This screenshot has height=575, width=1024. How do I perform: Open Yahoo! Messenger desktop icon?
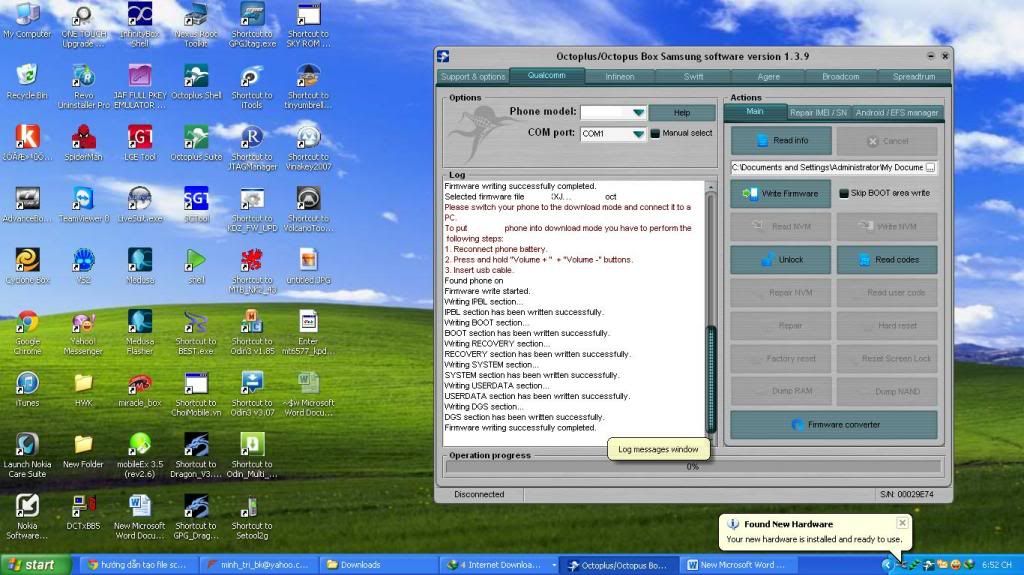pyautogui.click(x=84, y=332)
